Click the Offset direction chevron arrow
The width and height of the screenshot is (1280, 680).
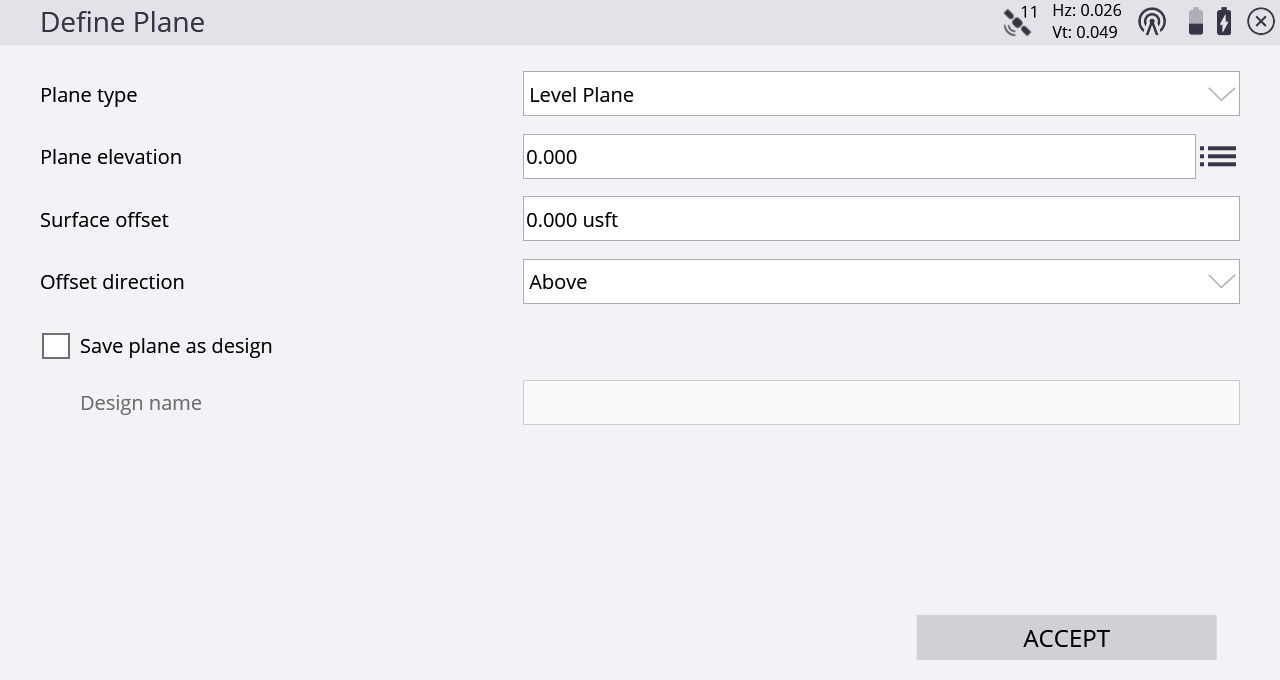(1221, 282)
